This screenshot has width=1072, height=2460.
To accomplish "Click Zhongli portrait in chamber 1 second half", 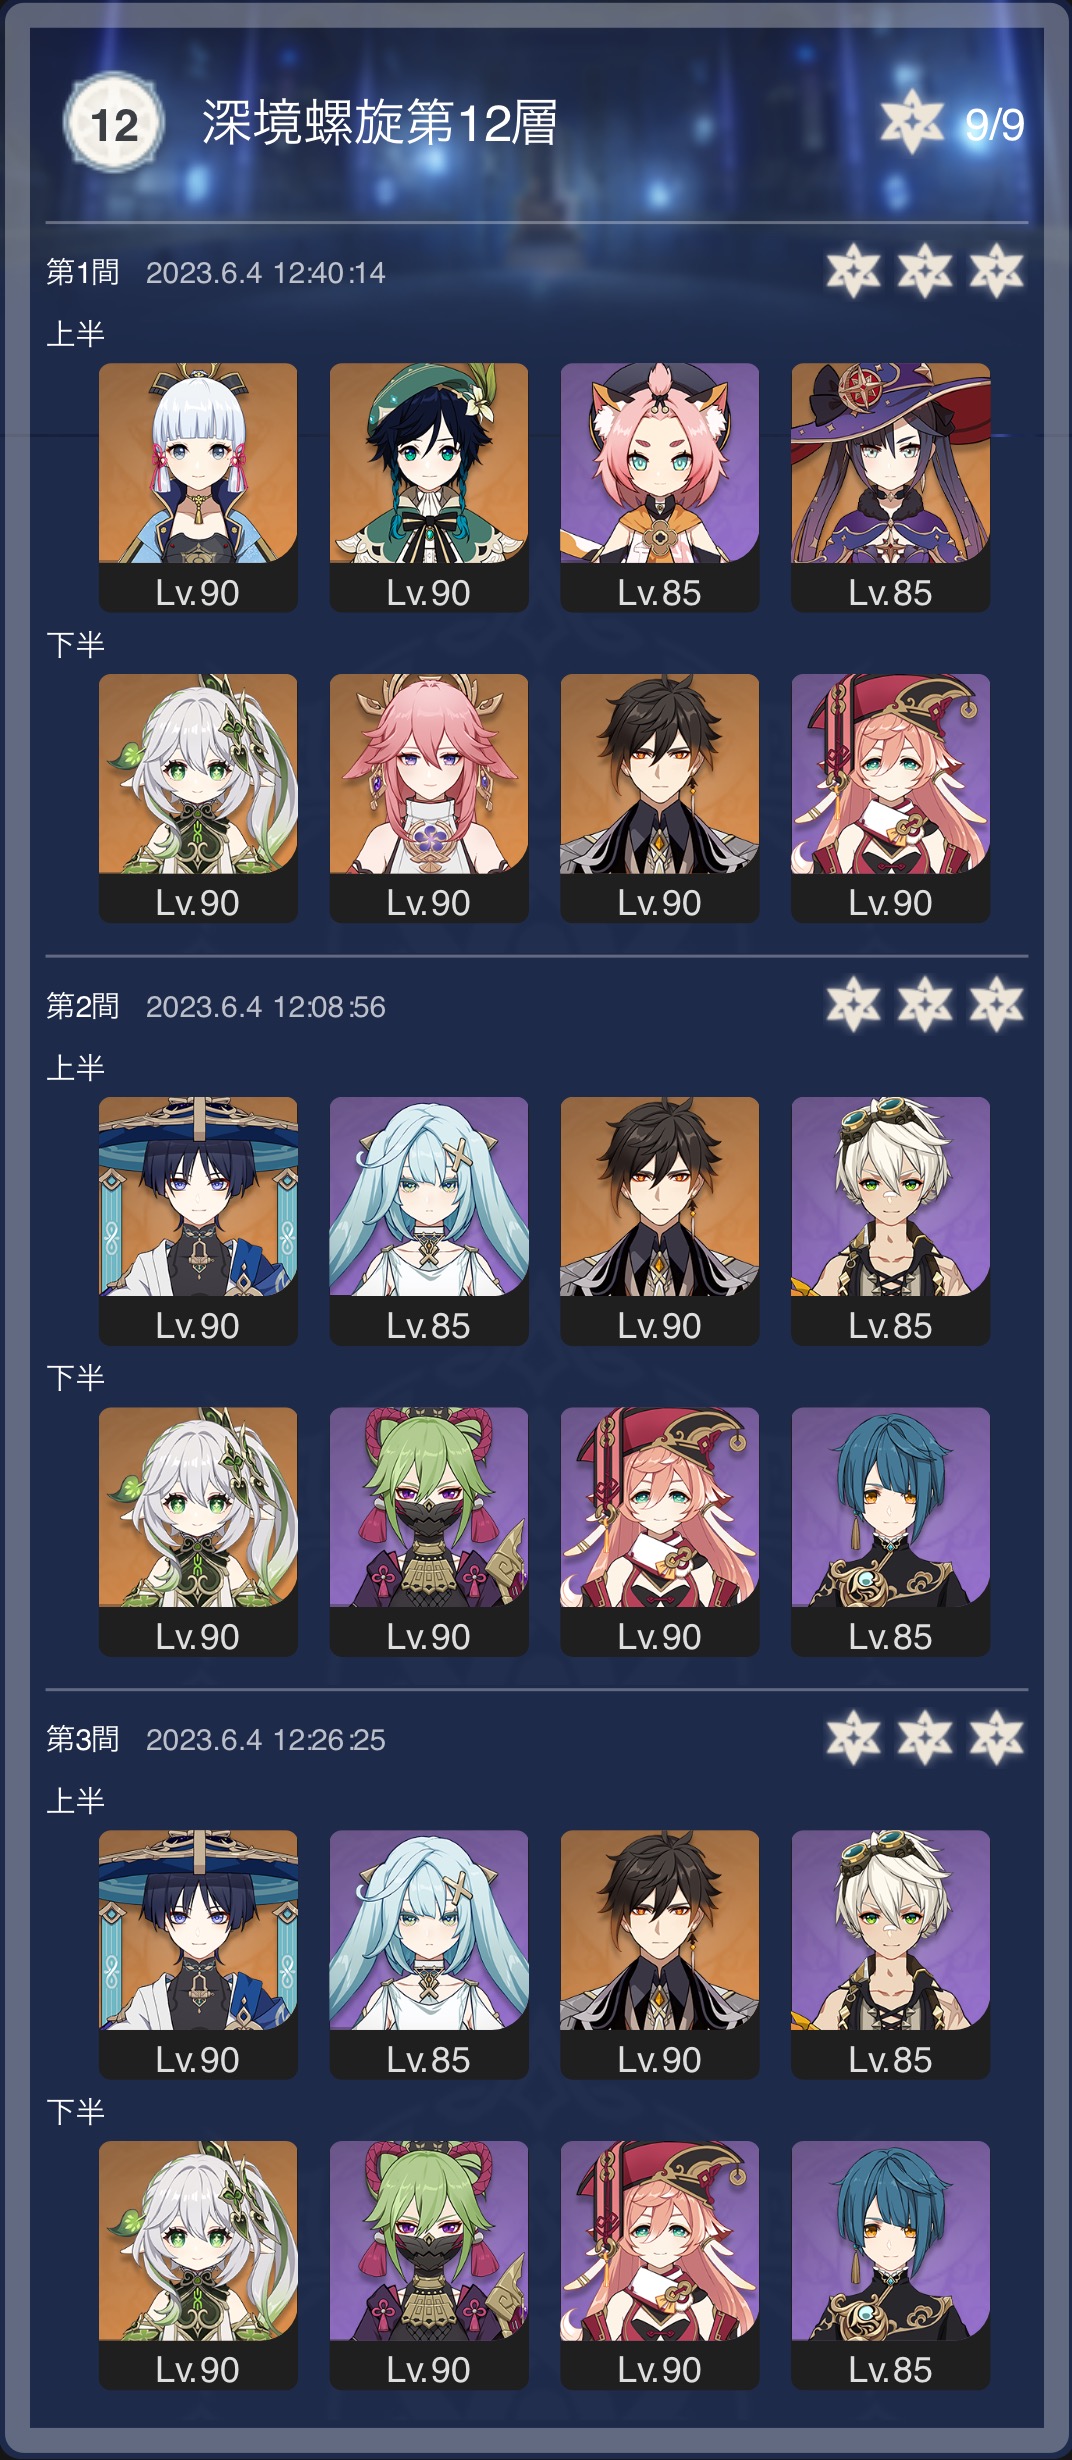I will pos(660,798).
